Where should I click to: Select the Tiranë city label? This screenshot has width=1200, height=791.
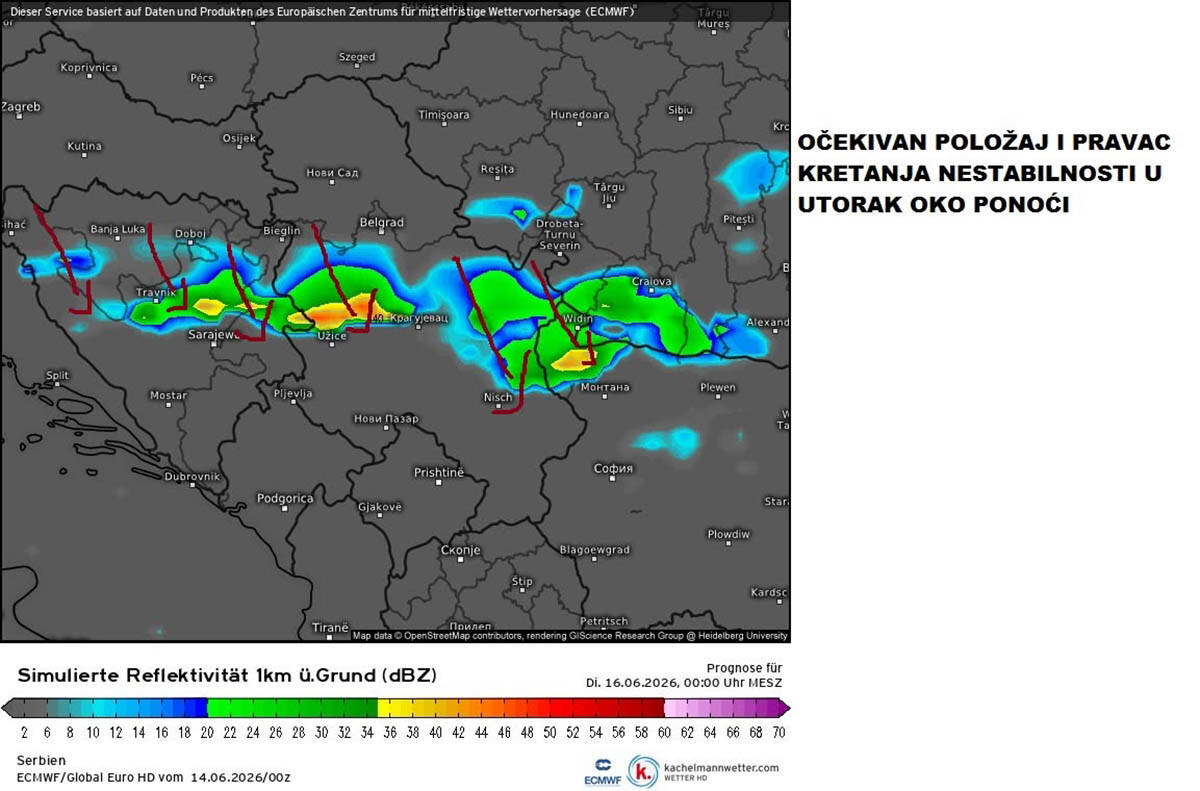[330, 627]
